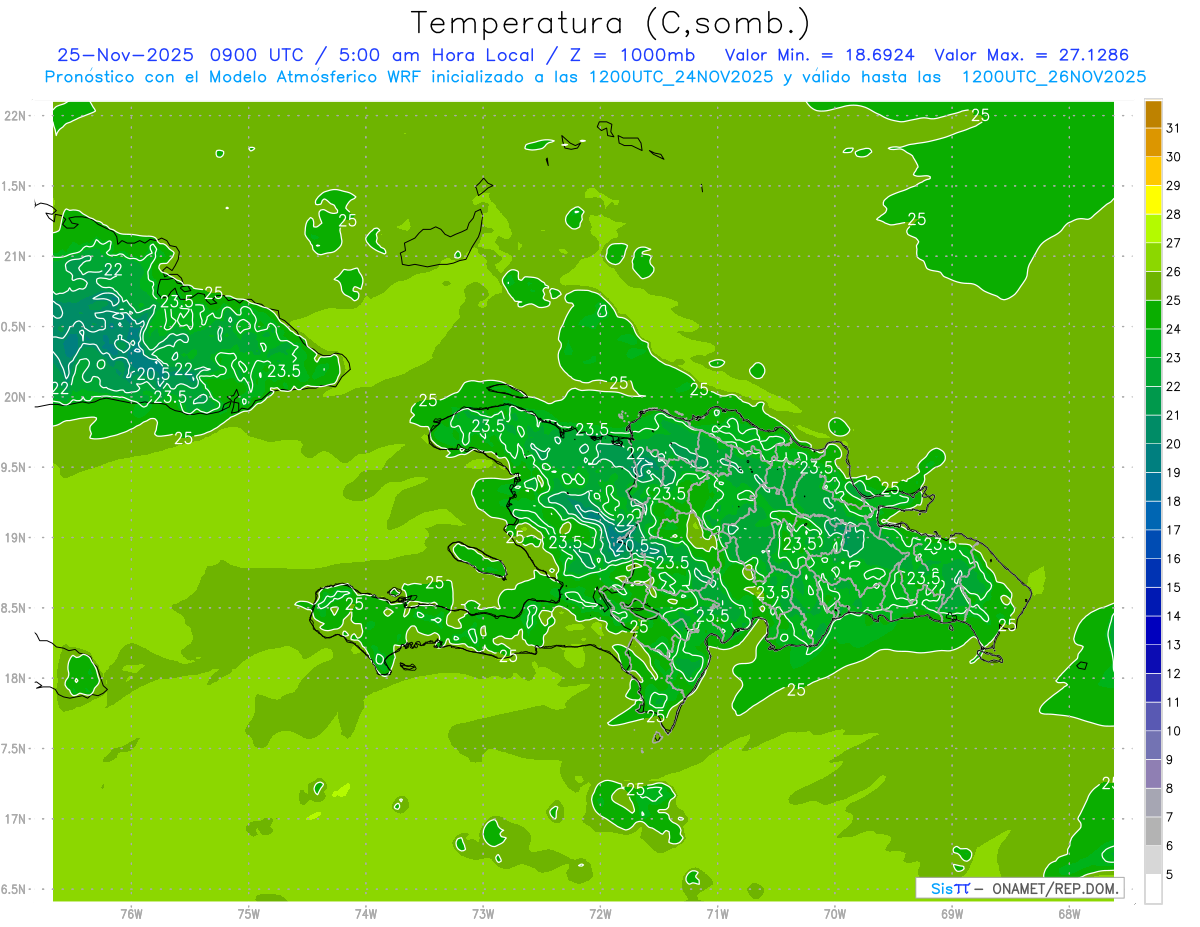
Task: Click light green swatch between 26 and 27
Action: tap(1153, 257)
